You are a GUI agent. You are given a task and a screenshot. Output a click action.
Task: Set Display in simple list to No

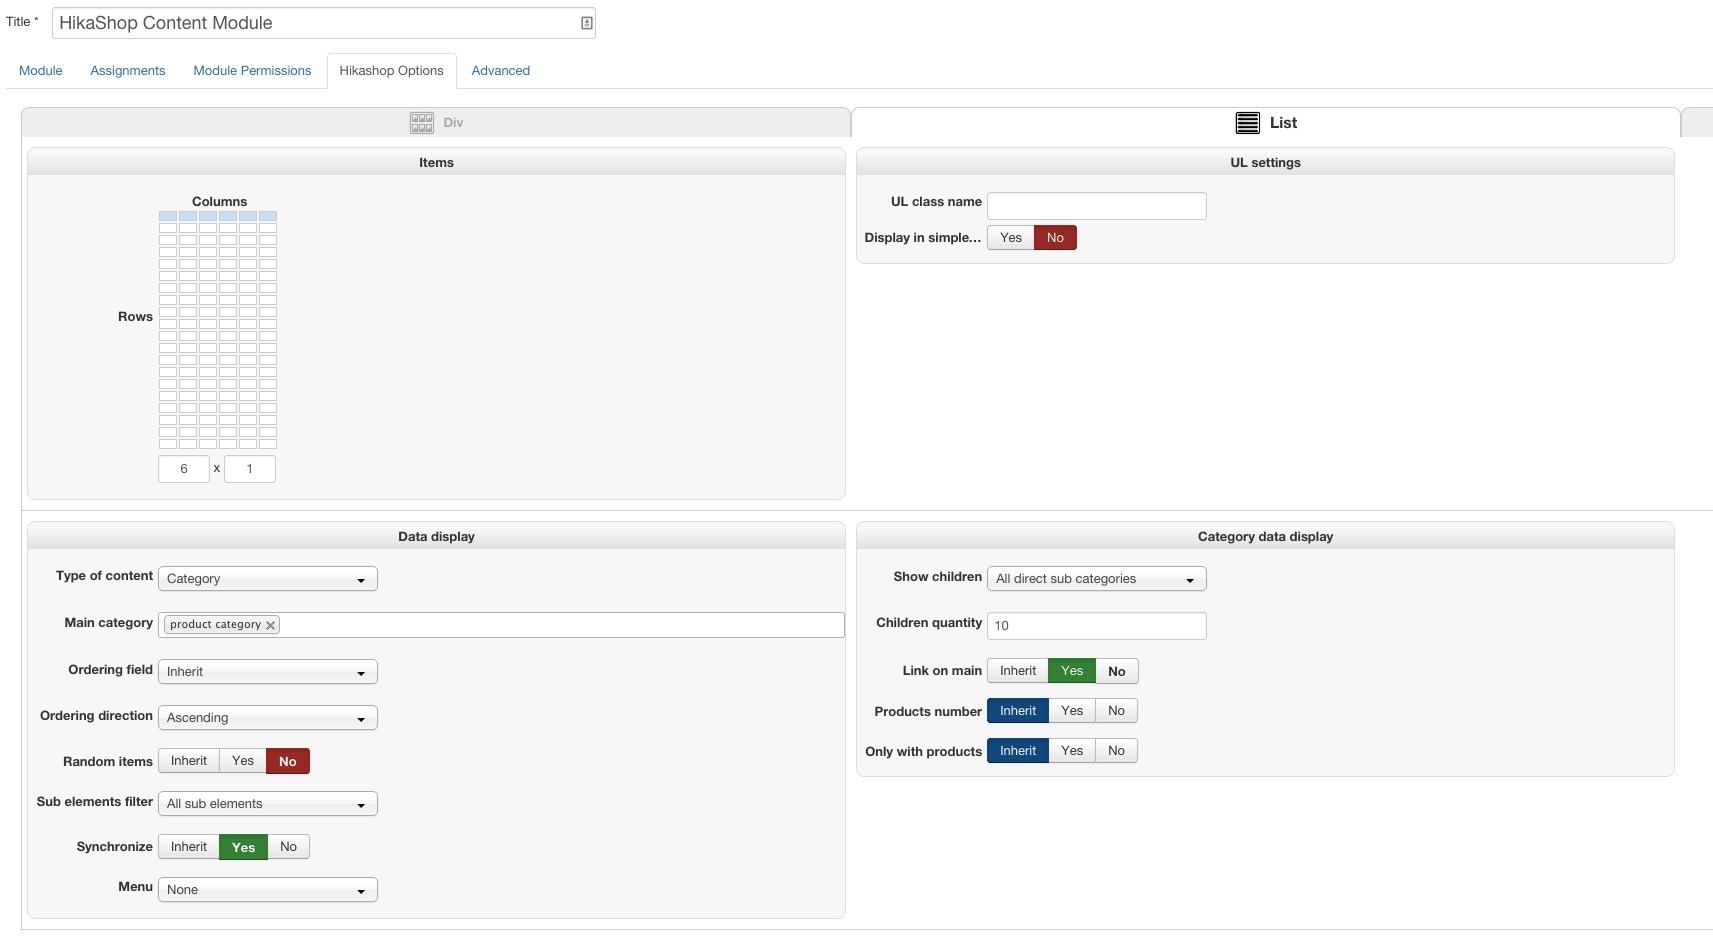pos(1055,238)
